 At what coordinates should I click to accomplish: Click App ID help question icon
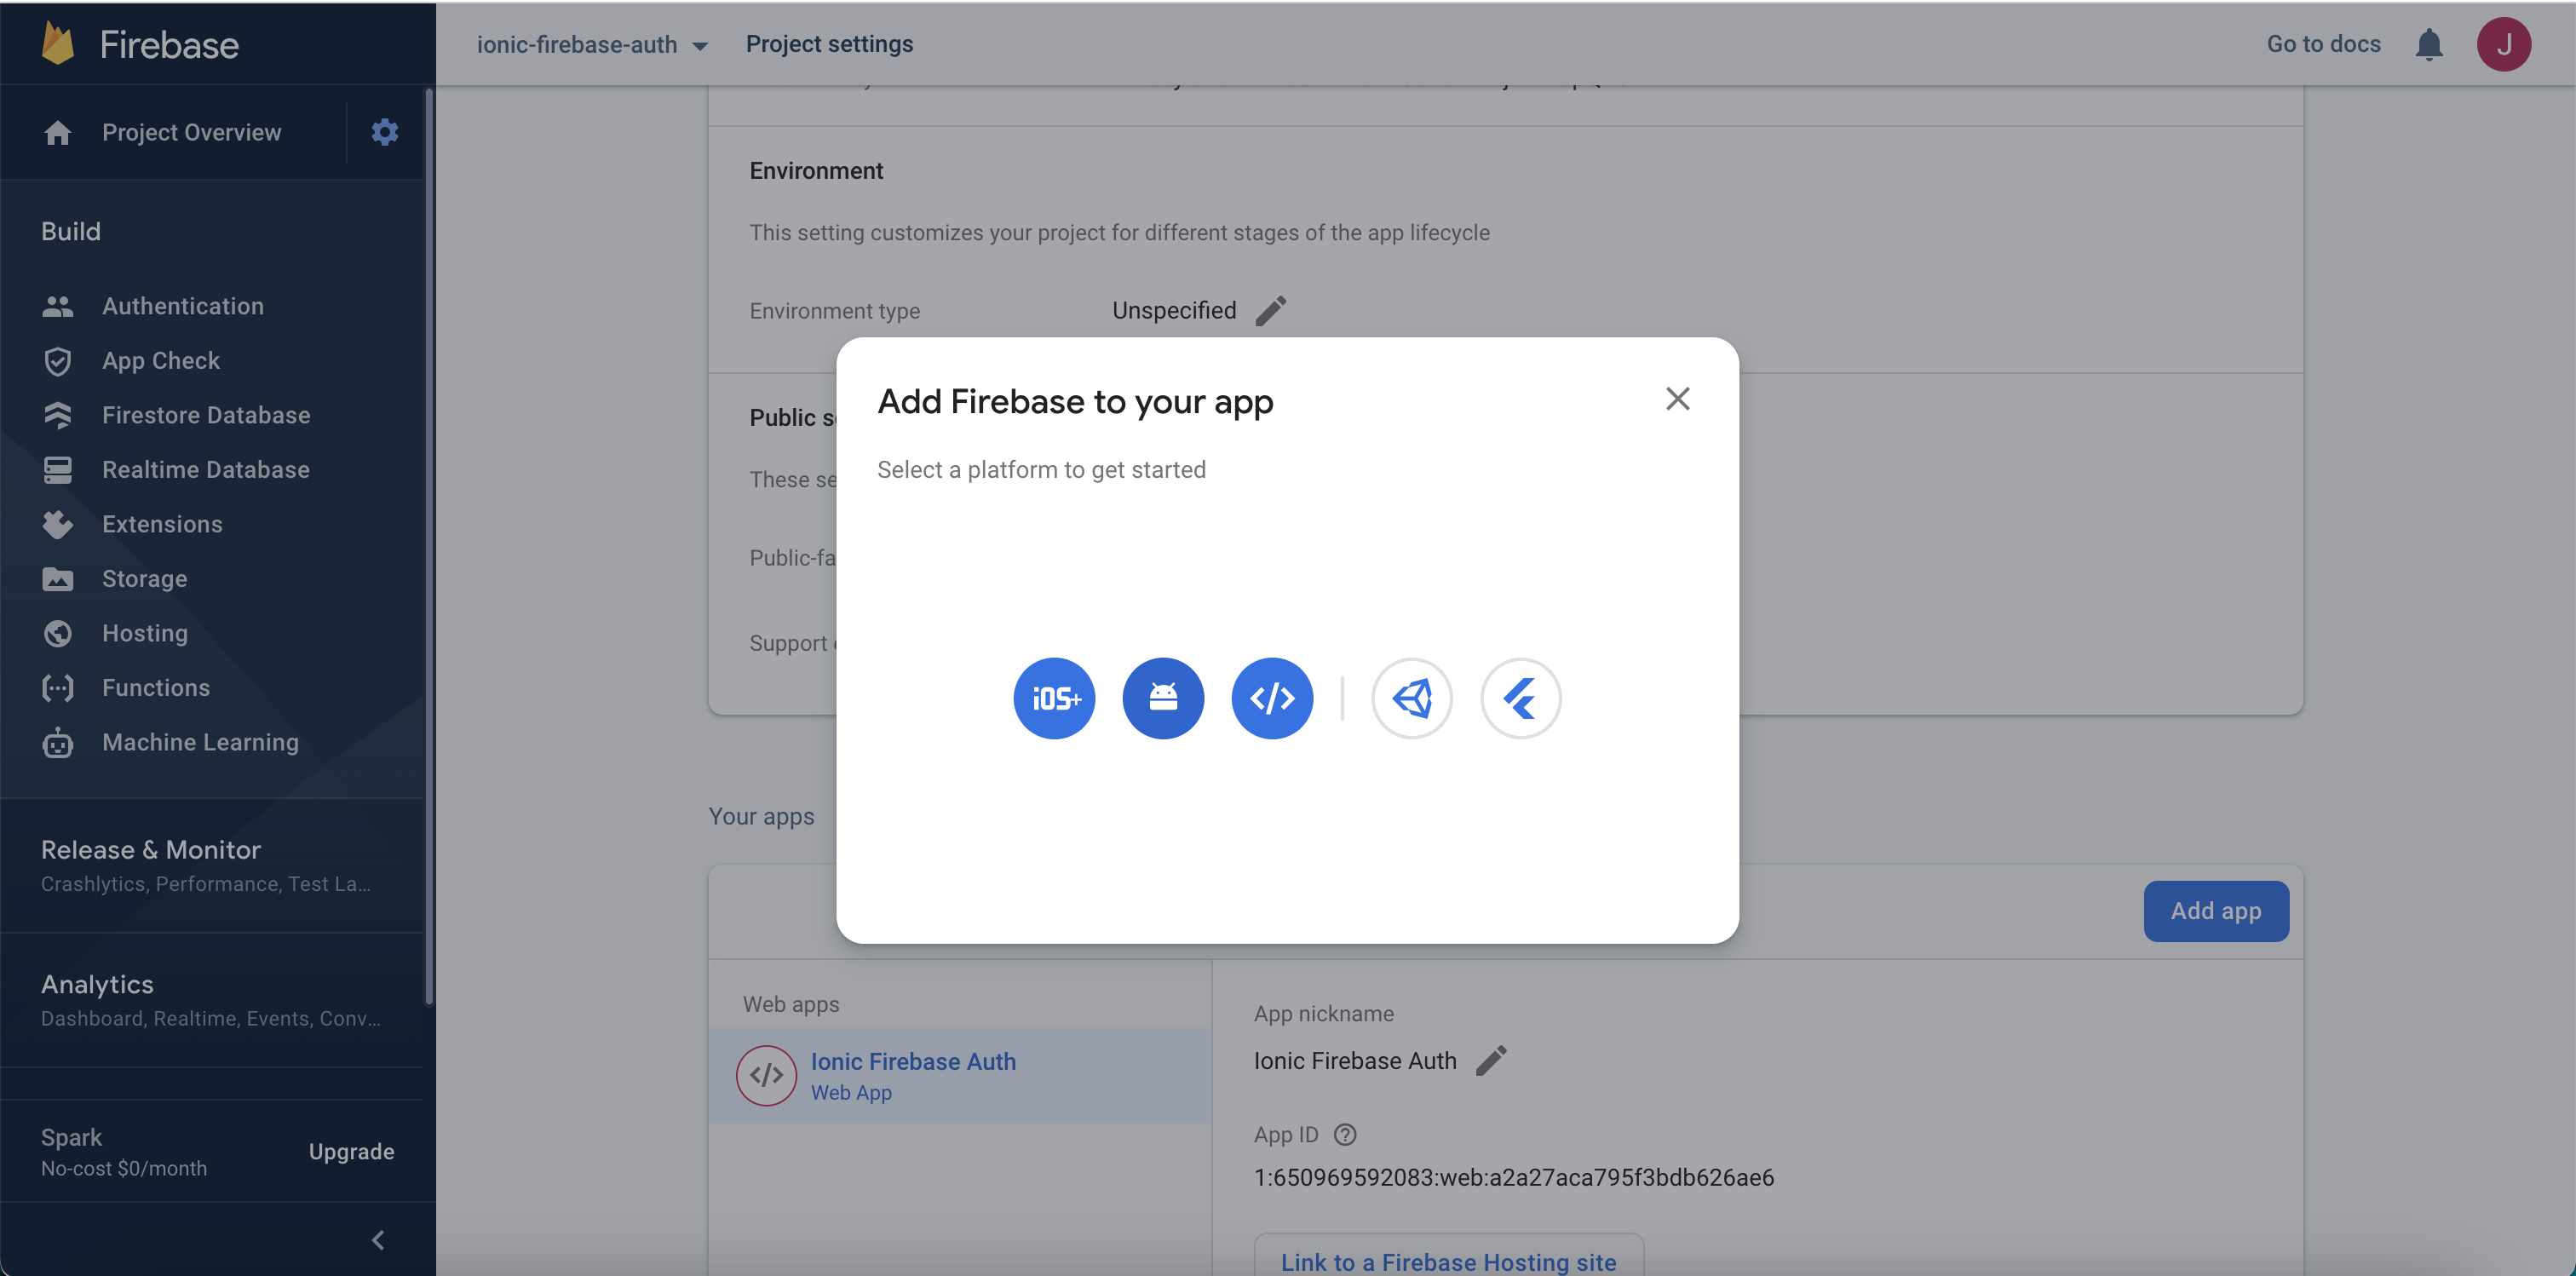[1345, 1135]
